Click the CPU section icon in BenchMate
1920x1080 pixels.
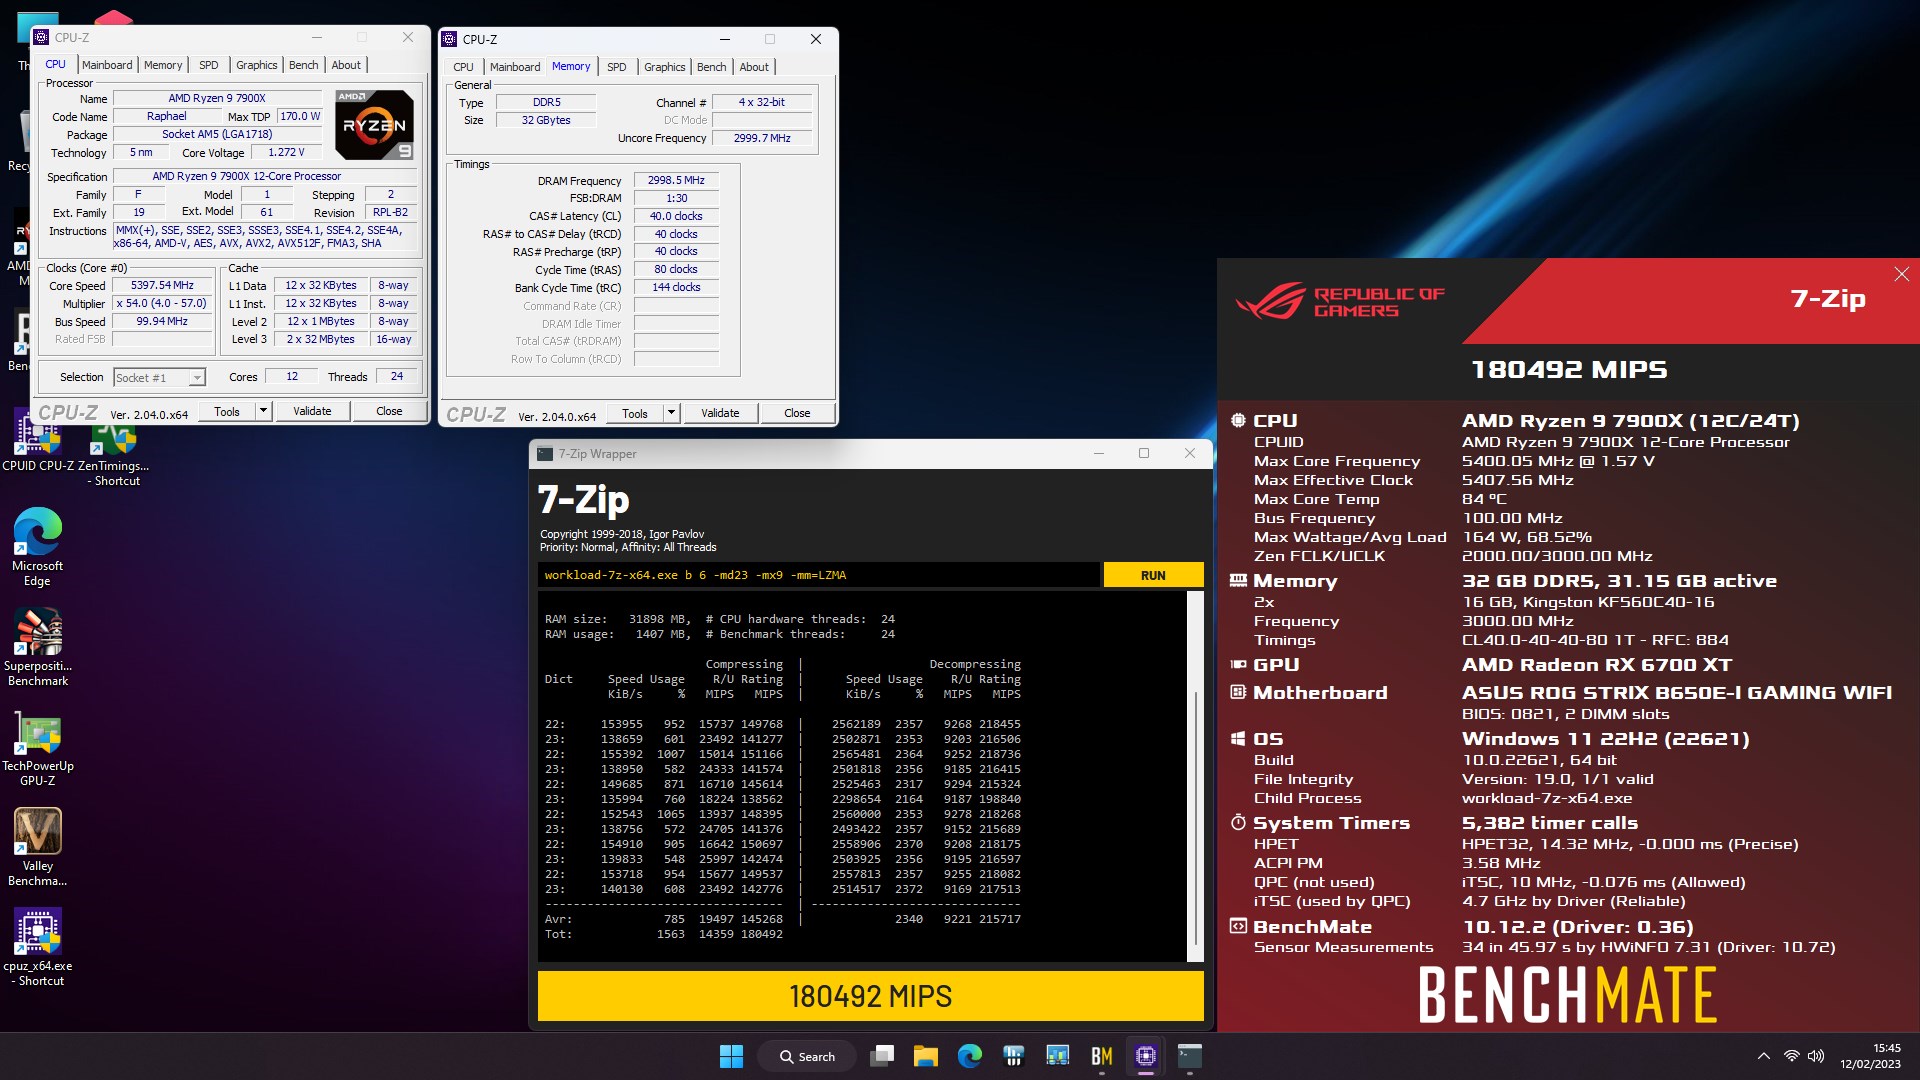[x=1238, y=421]
